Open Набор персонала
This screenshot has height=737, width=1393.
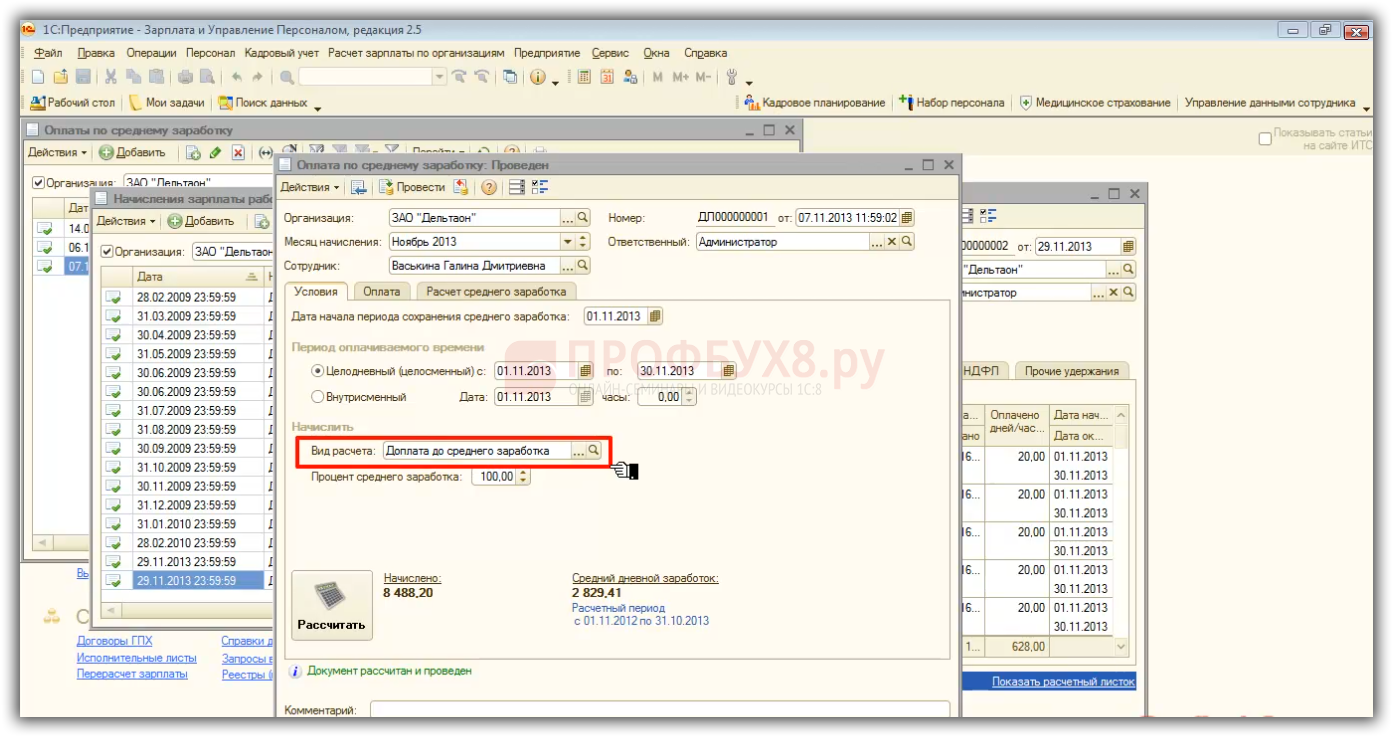click(952, 103)
